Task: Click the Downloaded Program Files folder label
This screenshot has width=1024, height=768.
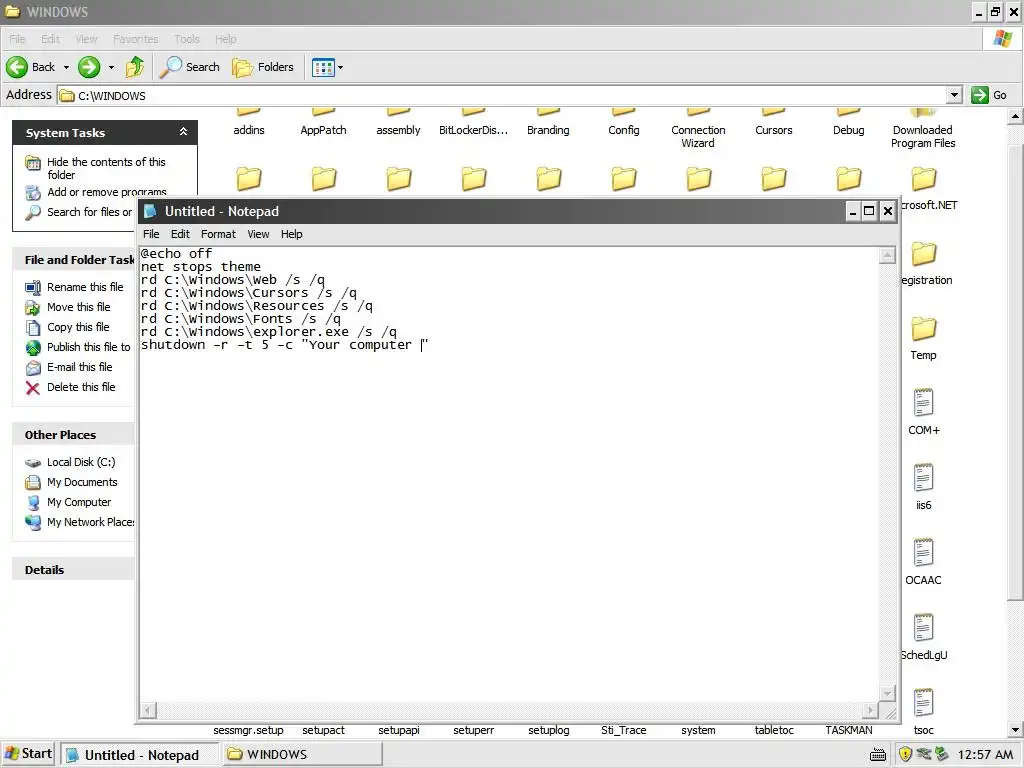Action: pyautogui.click(x=923, y=136)
